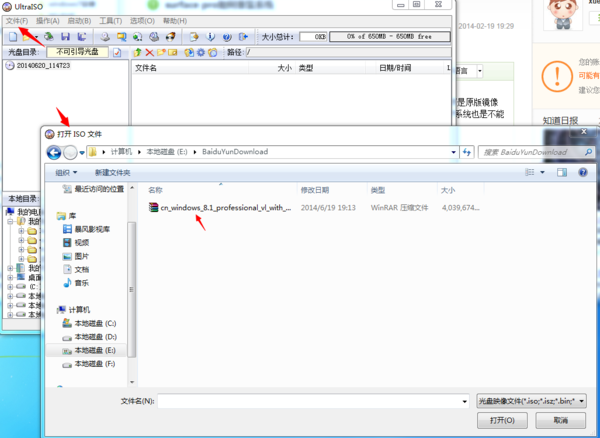Viewport: 600px width, 438px height.
Task: Click the Refresh icon beside address bar
Action: point(467,152)
